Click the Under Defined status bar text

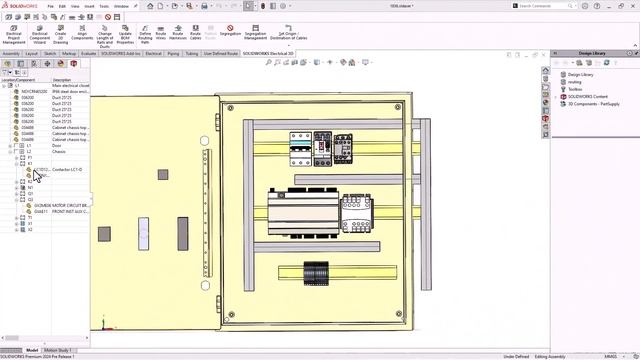tap(516, 357)
